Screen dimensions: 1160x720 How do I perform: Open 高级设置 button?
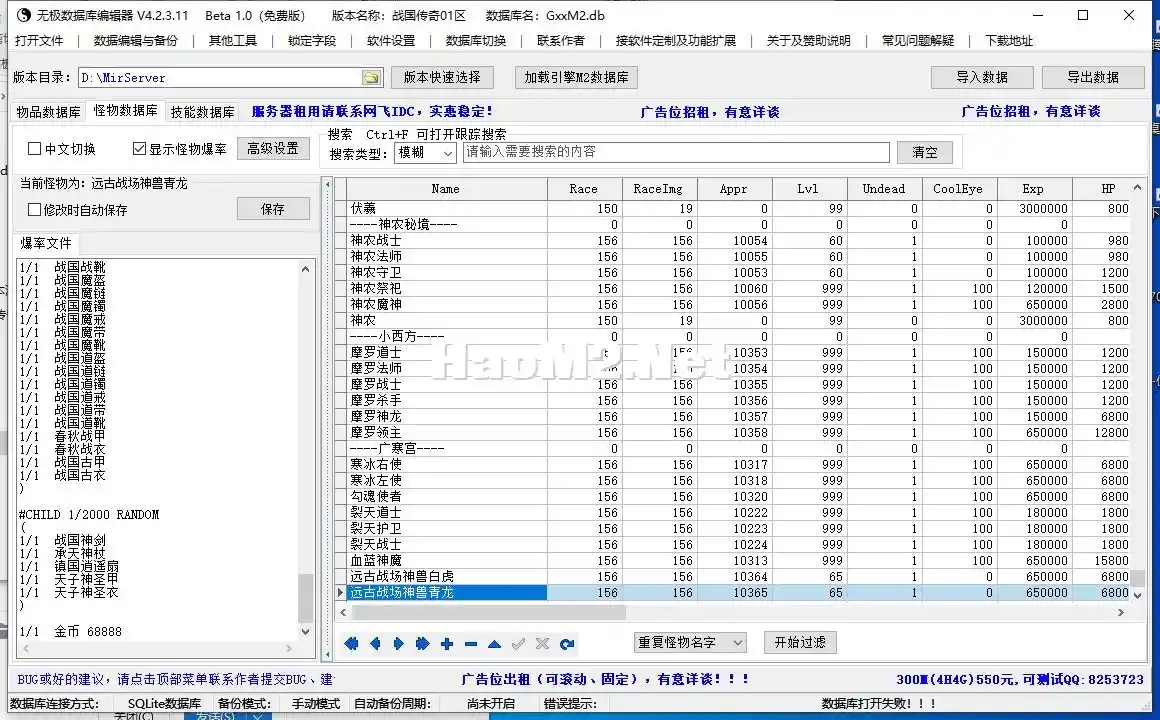[x=273, y=148]
